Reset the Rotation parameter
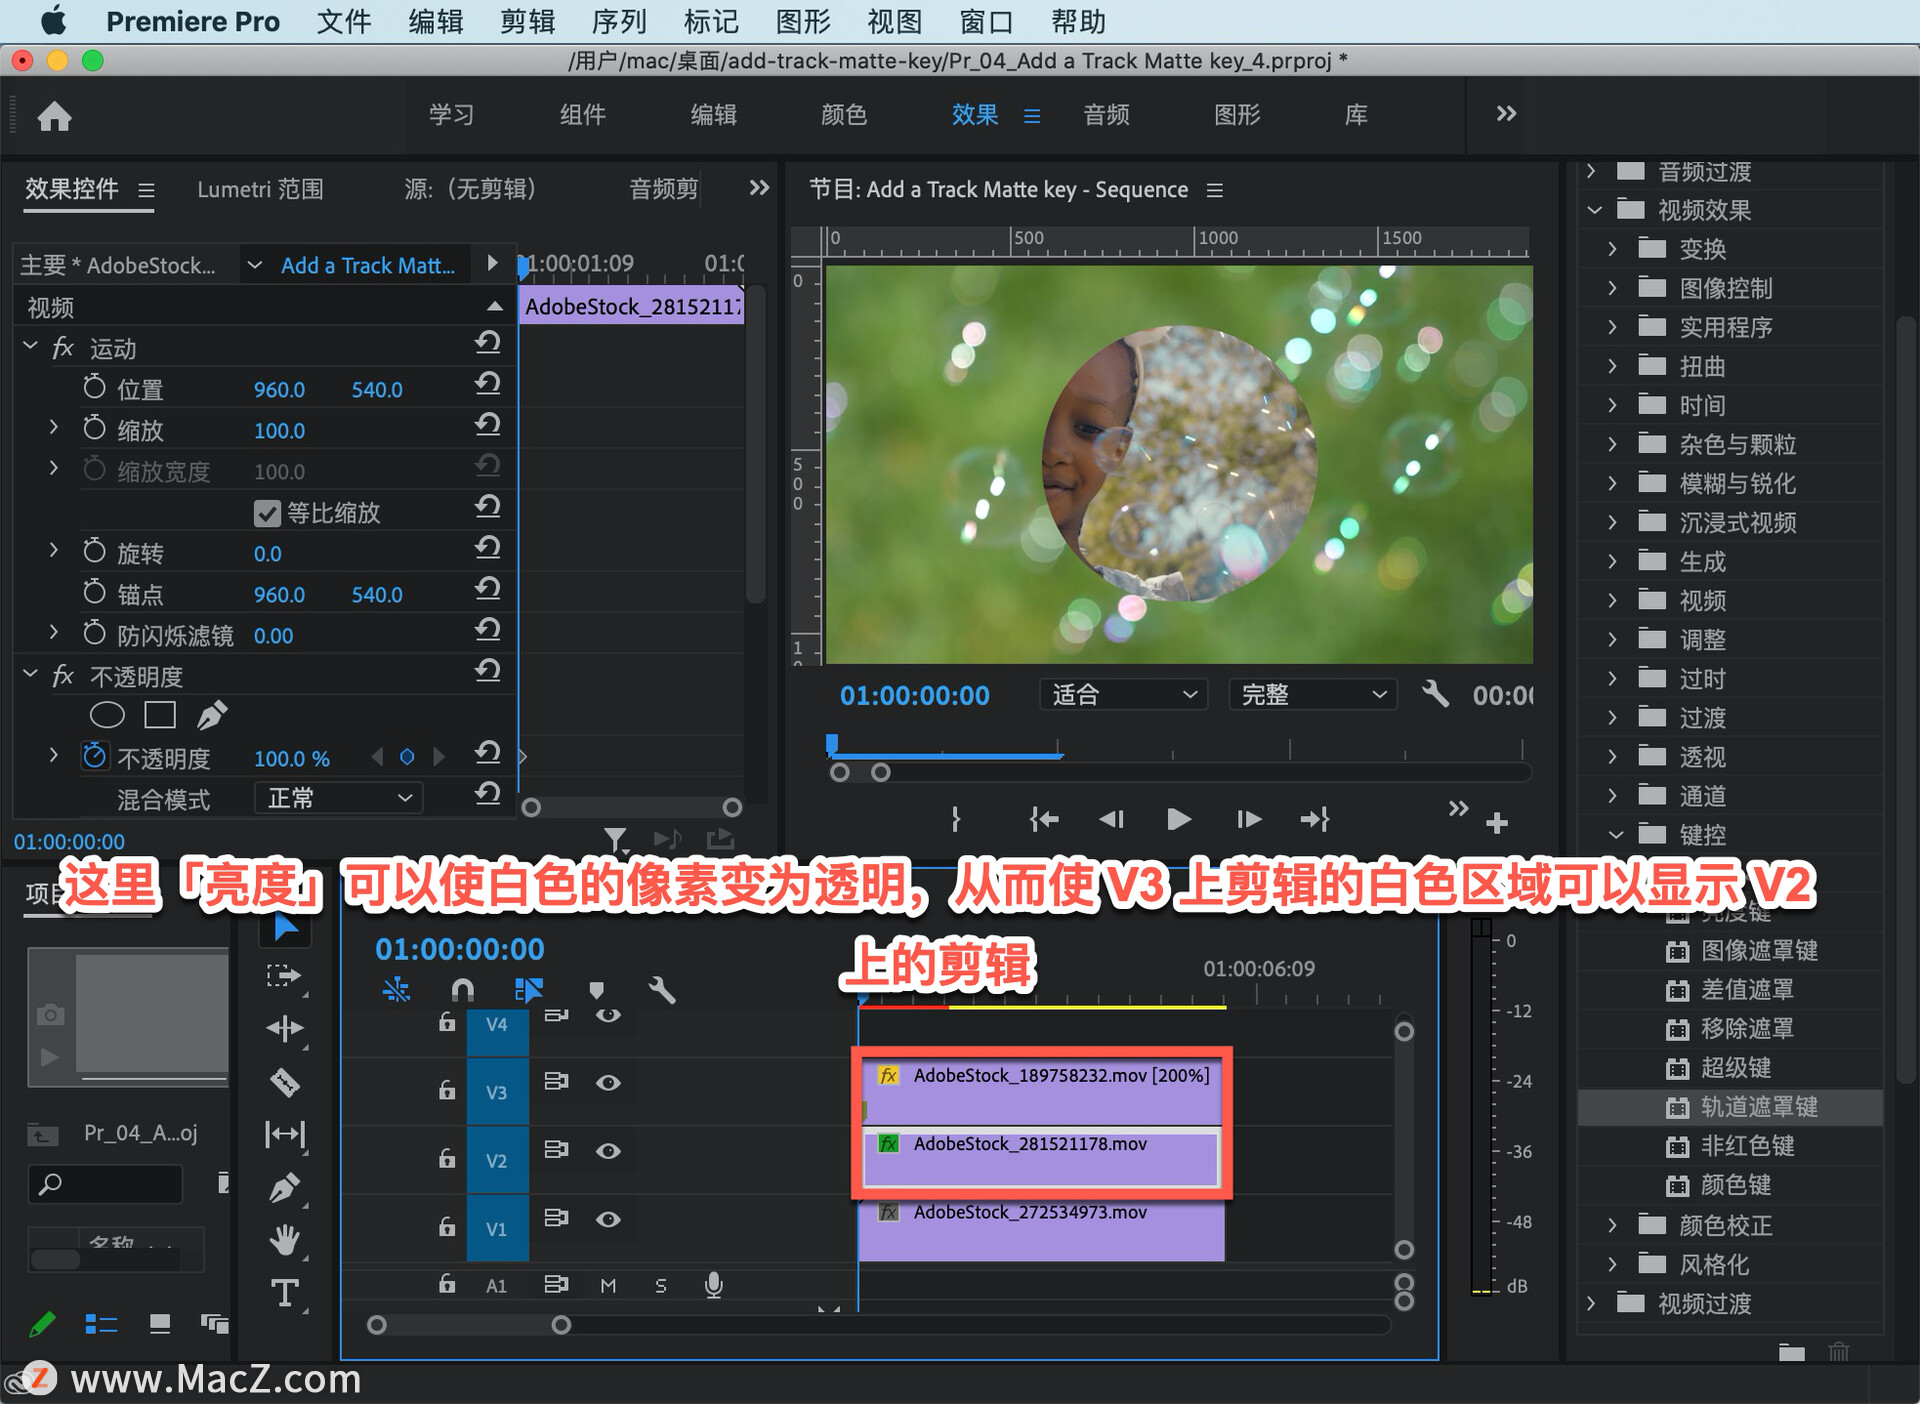The height and width of the screenshot is (1404, 1920). point(487,548)
